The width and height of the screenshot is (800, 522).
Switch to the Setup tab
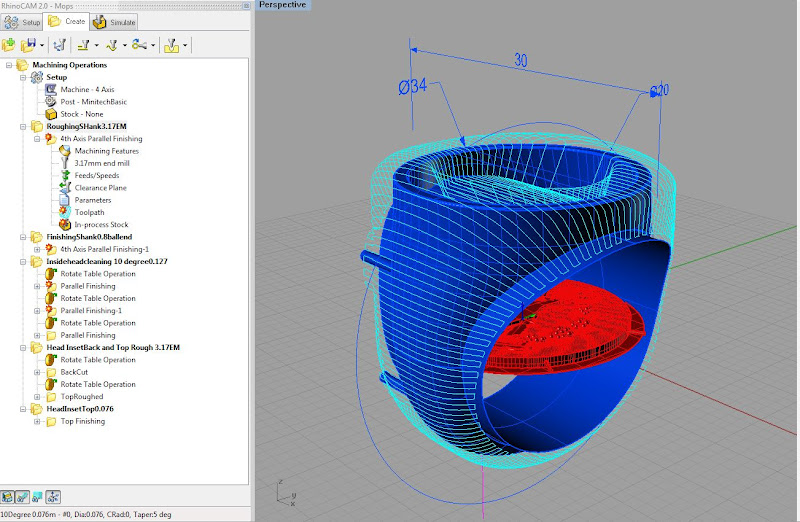(24, 22)
